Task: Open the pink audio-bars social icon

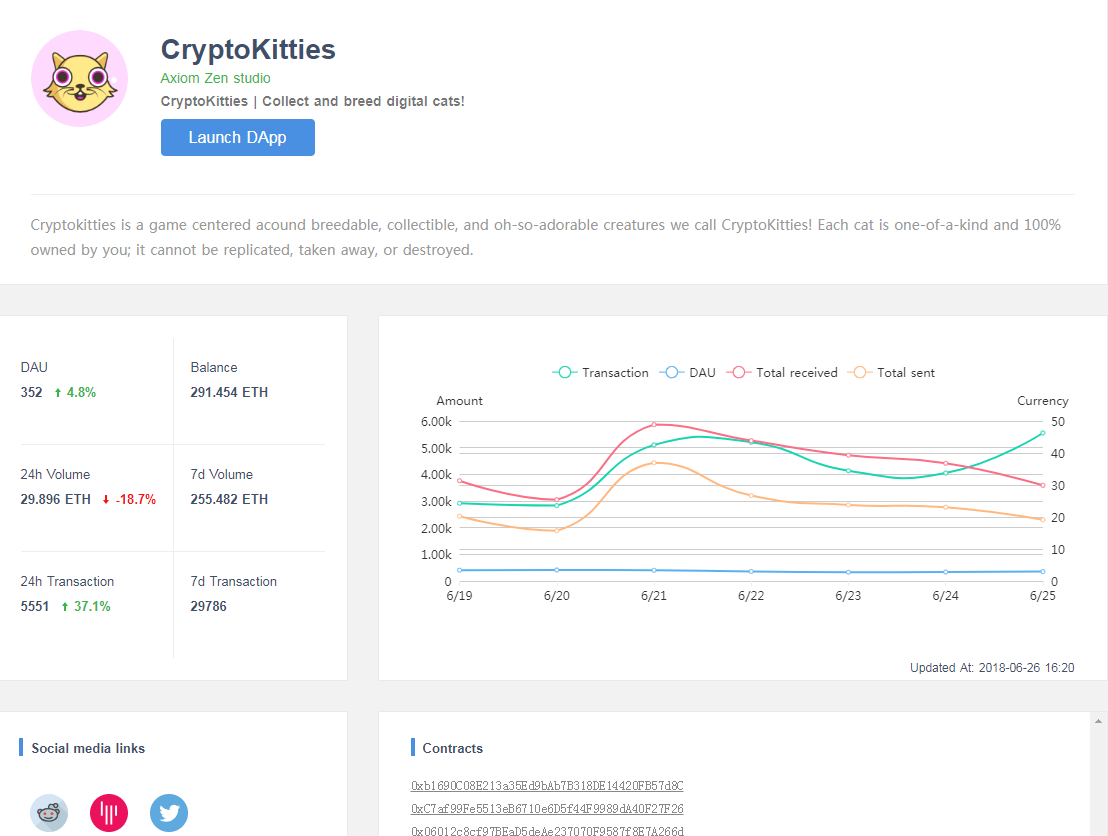Action: [x=109, y=813]
